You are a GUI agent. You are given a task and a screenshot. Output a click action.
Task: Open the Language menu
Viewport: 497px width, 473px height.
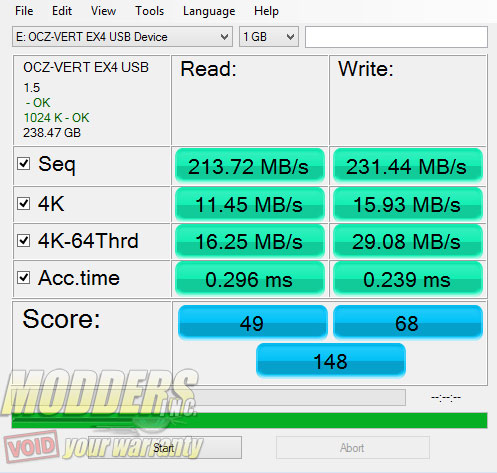point(209,11)
